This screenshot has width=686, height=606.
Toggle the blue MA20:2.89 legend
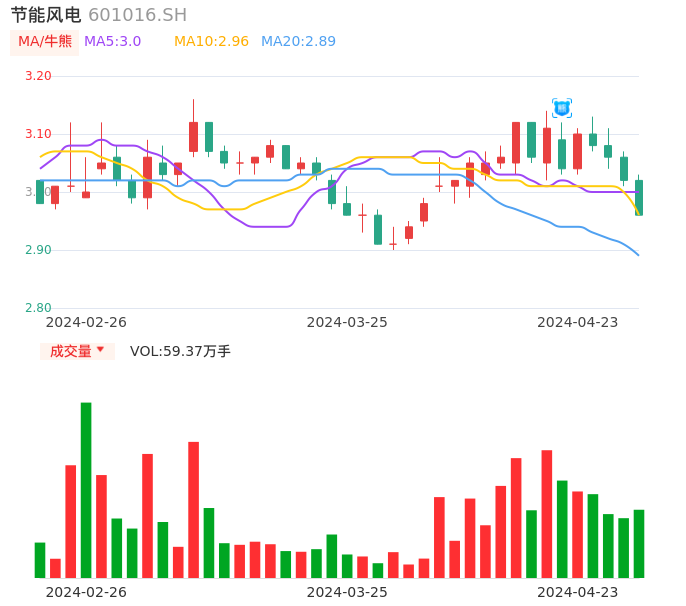(x=298, y=42)
